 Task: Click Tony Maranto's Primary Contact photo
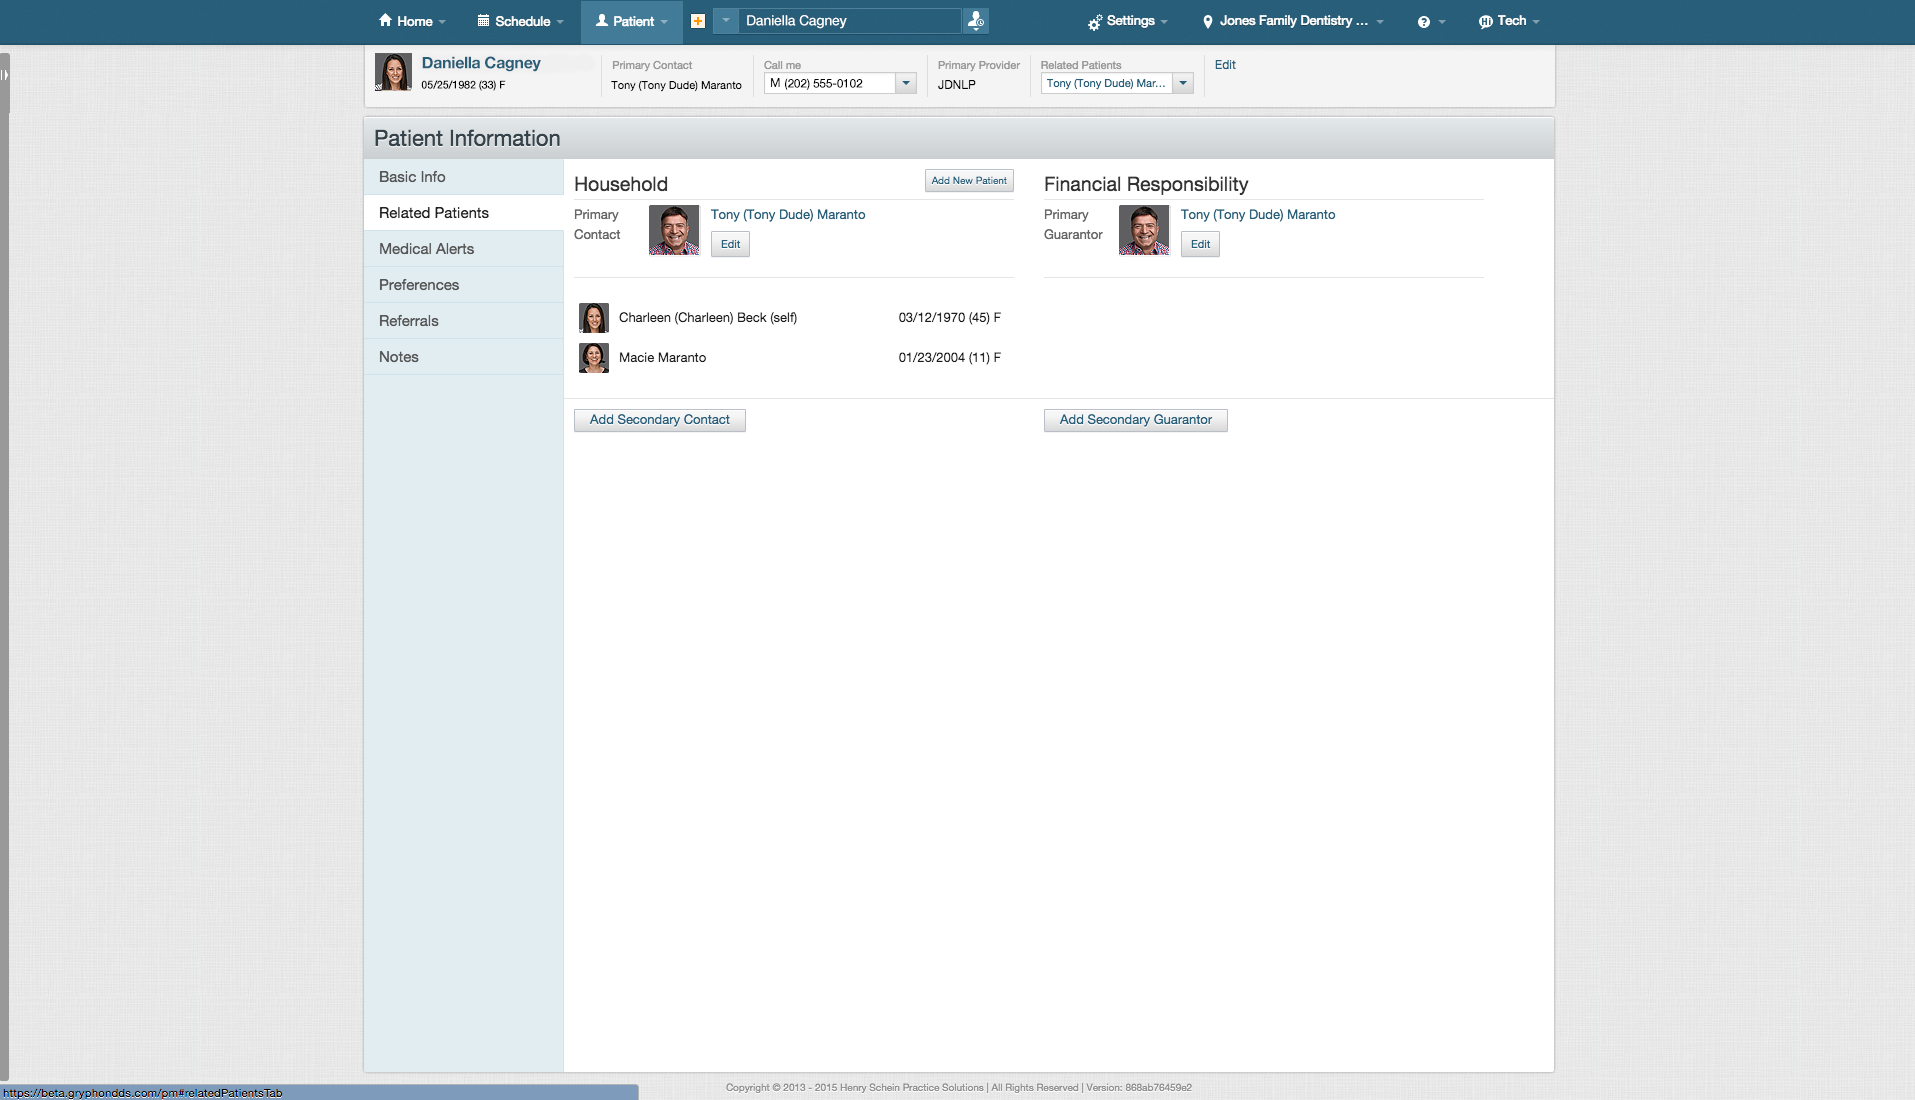[674, 230]
